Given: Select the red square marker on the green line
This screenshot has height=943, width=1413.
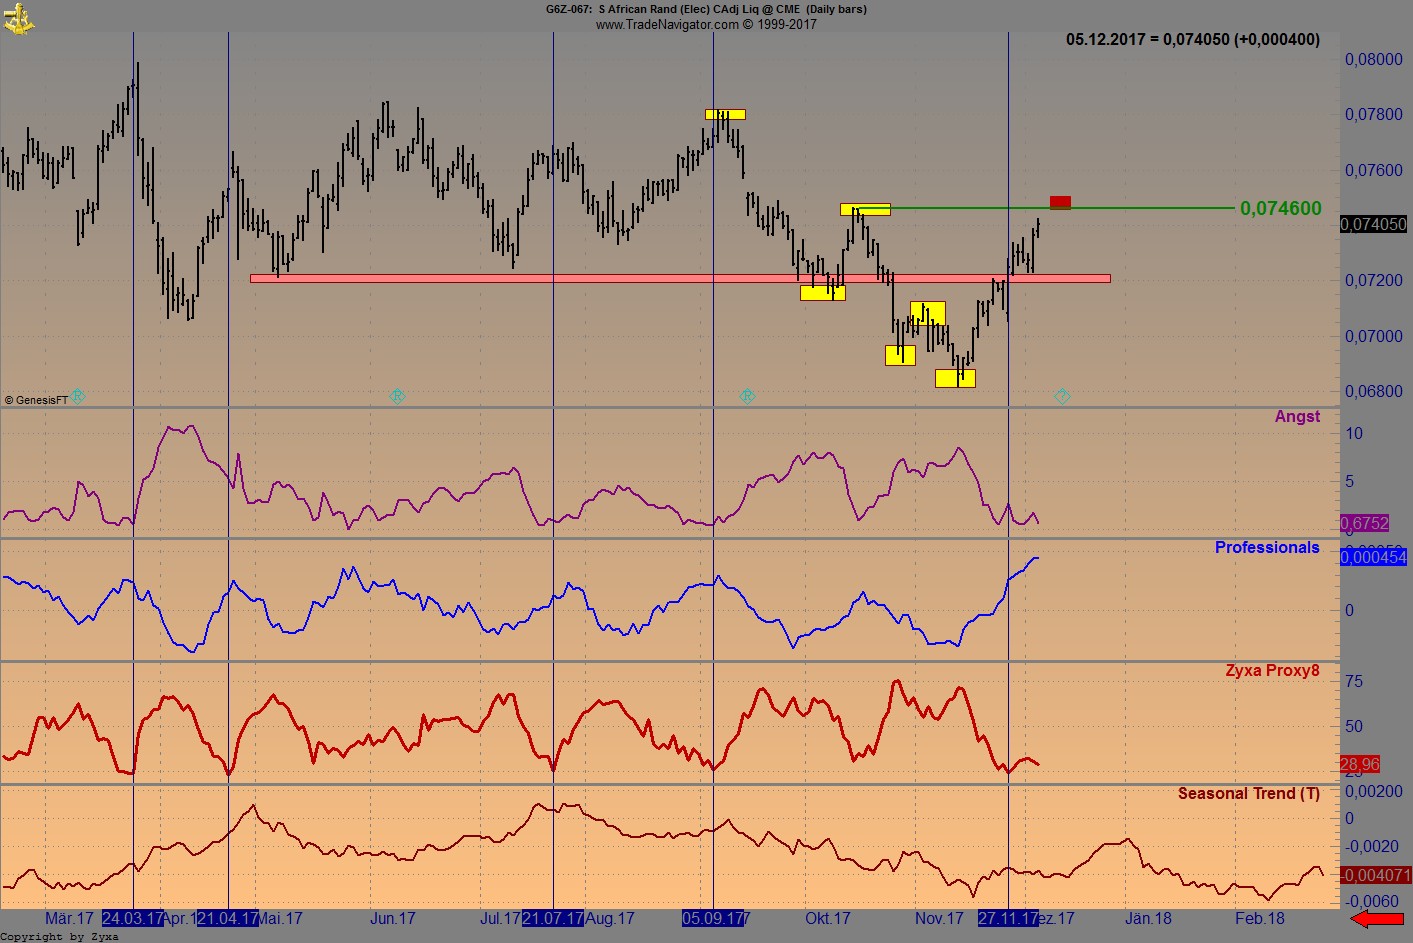Looking at the screenshot, I should click(x=1060, y=203).
